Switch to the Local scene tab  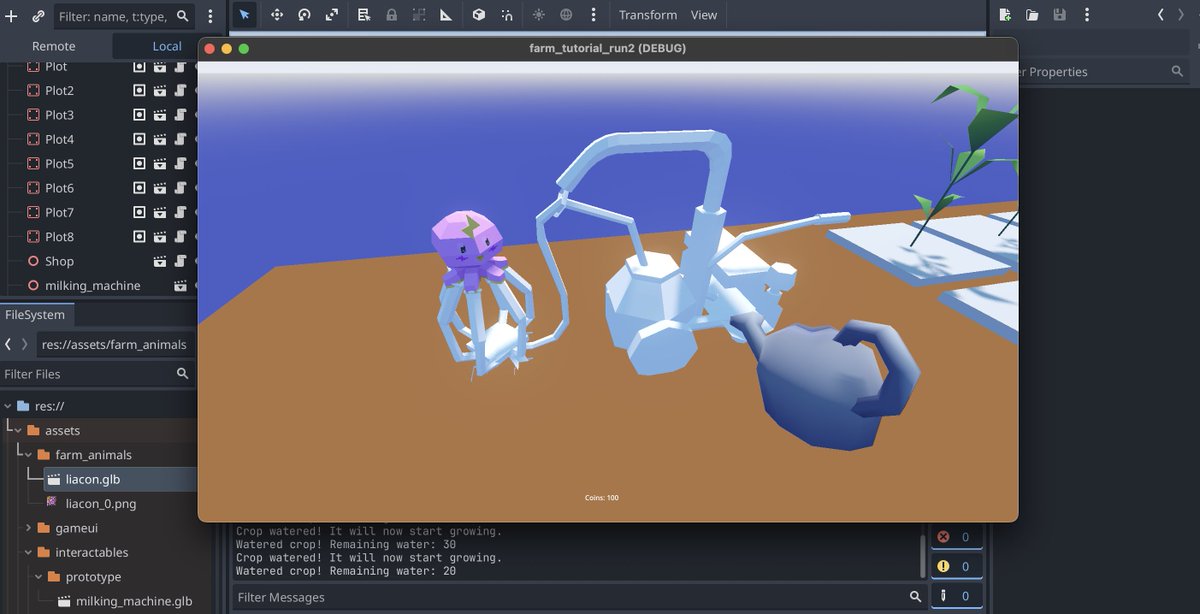click(x=167, y=46)
